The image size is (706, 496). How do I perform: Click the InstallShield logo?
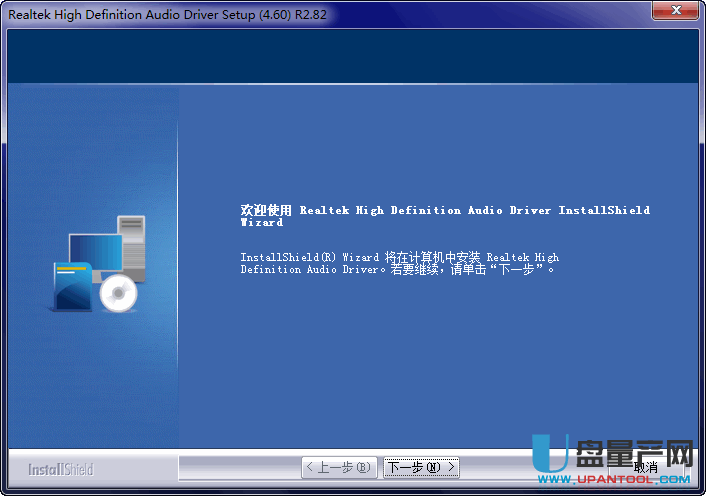[60, 469]
